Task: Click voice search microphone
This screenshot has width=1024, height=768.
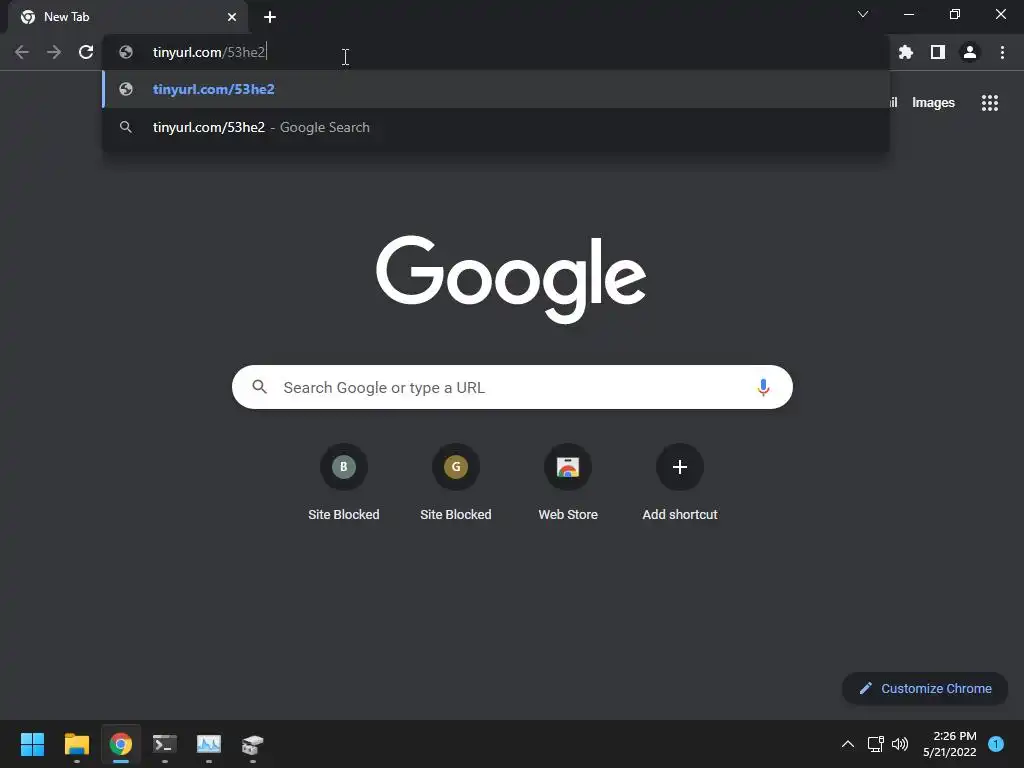Action: [x=763, y=387]
